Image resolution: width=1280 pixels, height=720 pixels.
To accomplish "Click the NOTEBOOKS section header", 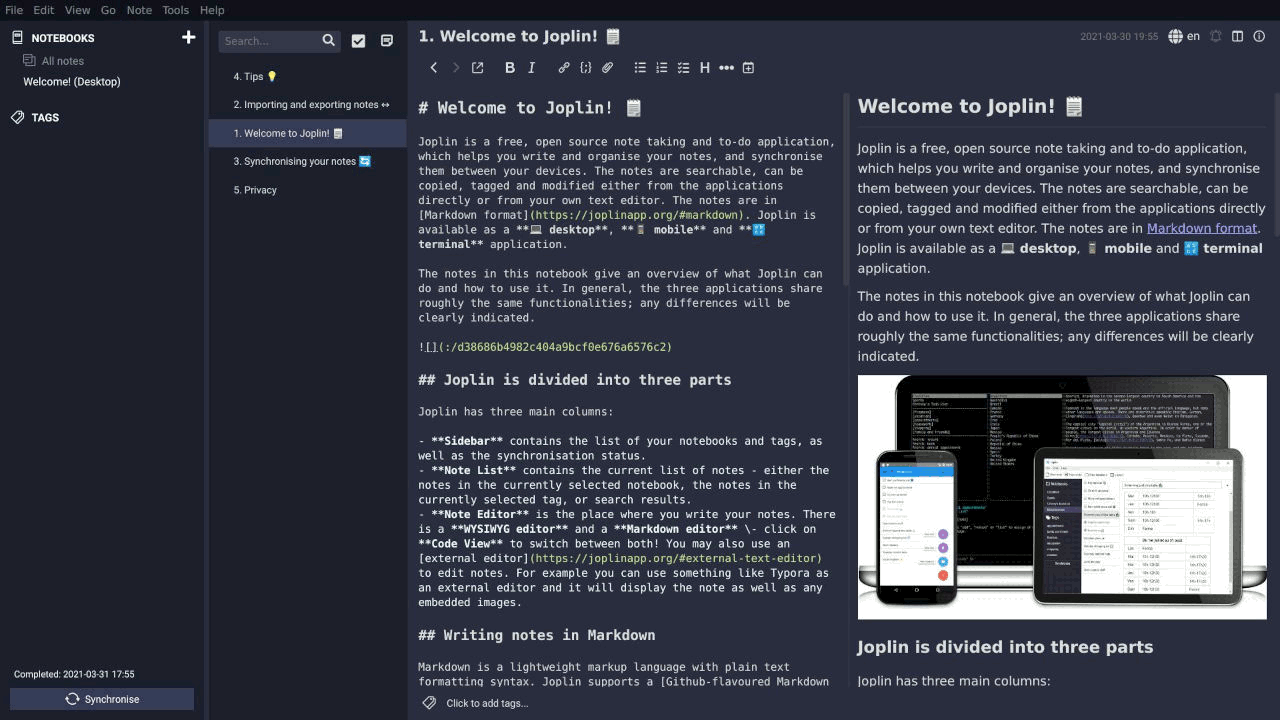I will click(63, 38).
